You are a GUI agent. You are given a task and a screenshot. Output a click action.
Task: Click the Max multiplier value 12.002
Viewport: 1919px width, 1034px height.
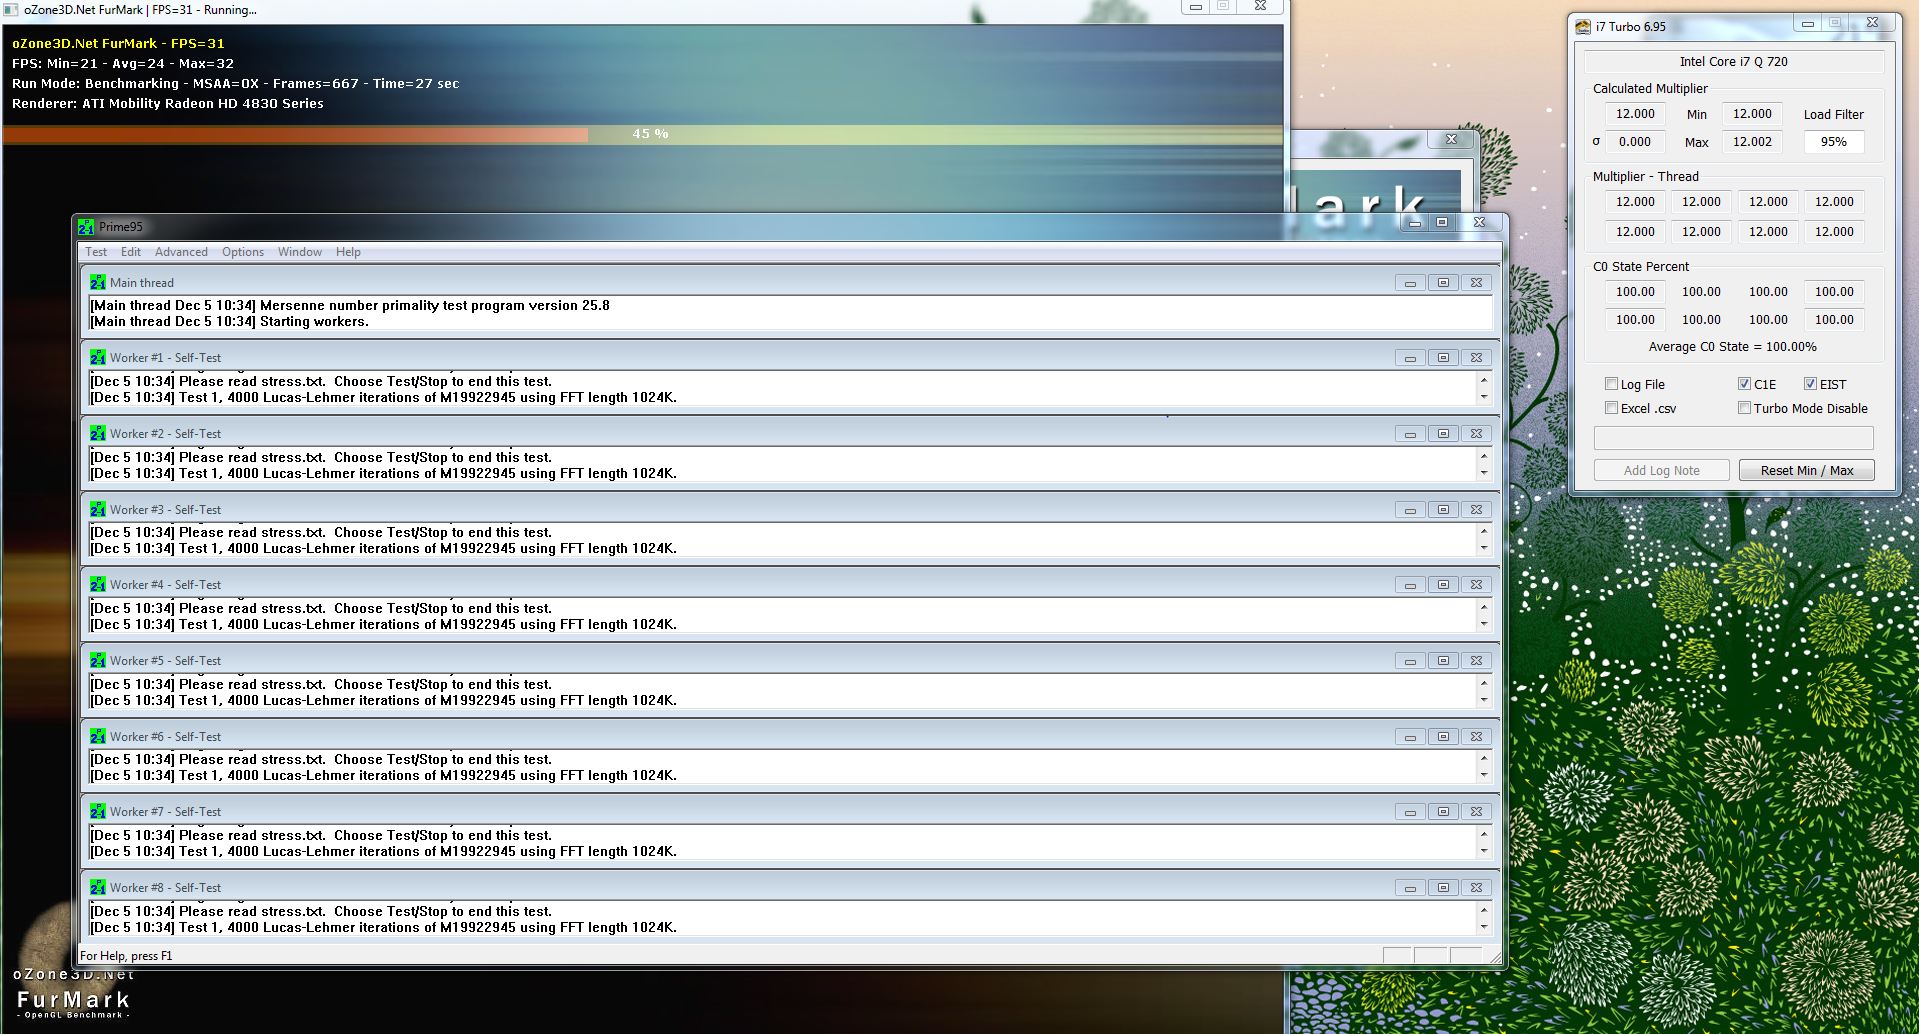pyautogui.click(x=1752, y=142)
